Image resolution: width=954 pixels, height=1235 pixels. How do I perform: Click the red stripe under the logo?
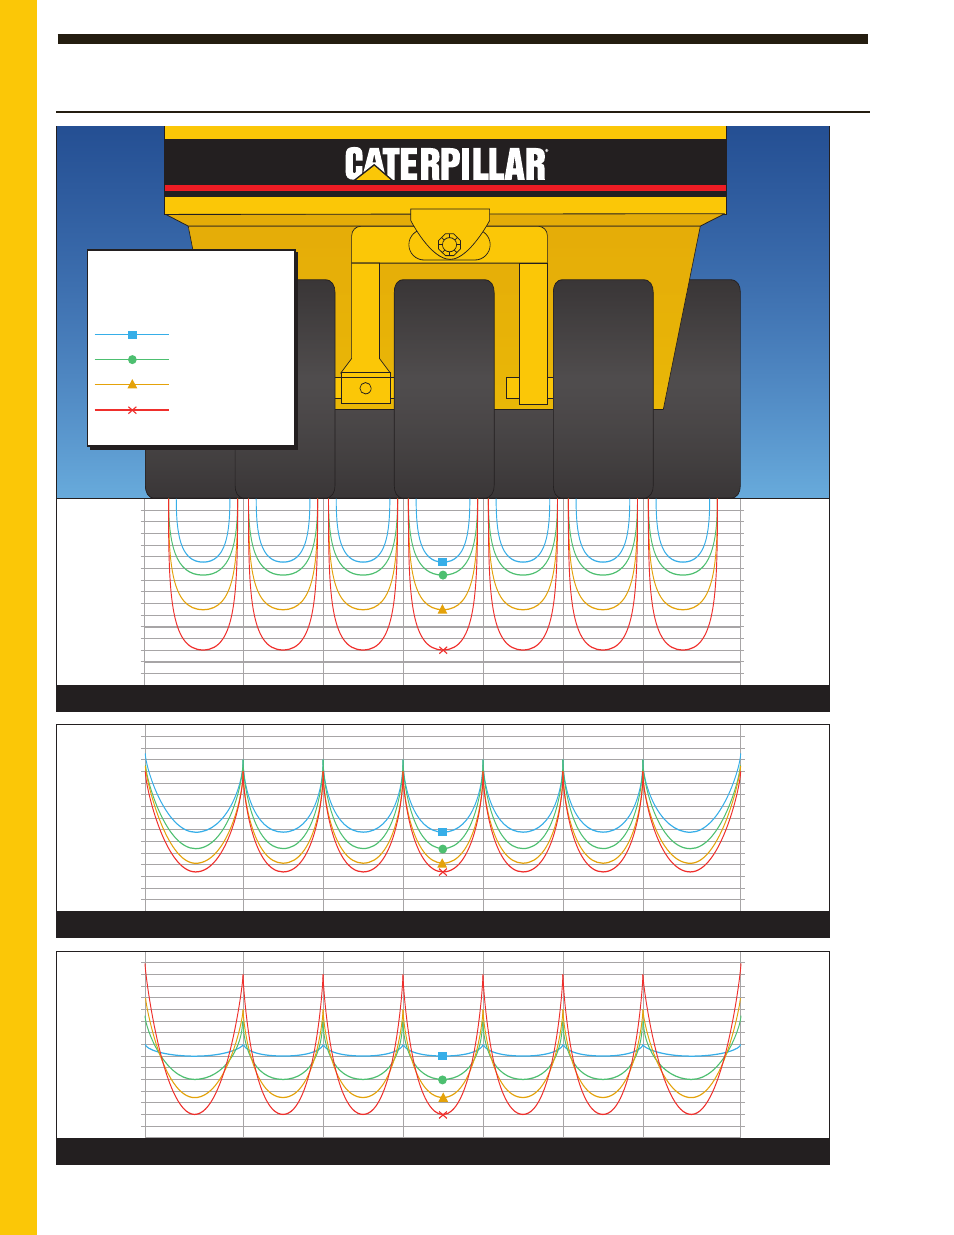[x=445, y=188]
